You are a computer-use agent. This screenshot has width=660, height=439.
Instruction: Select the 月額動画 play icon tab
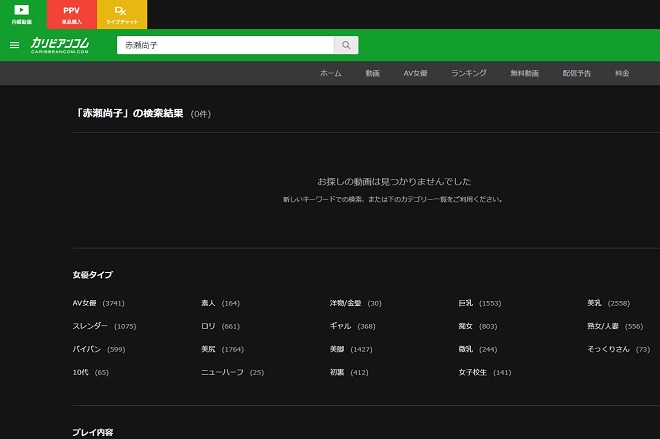click(x=21, y=14)
